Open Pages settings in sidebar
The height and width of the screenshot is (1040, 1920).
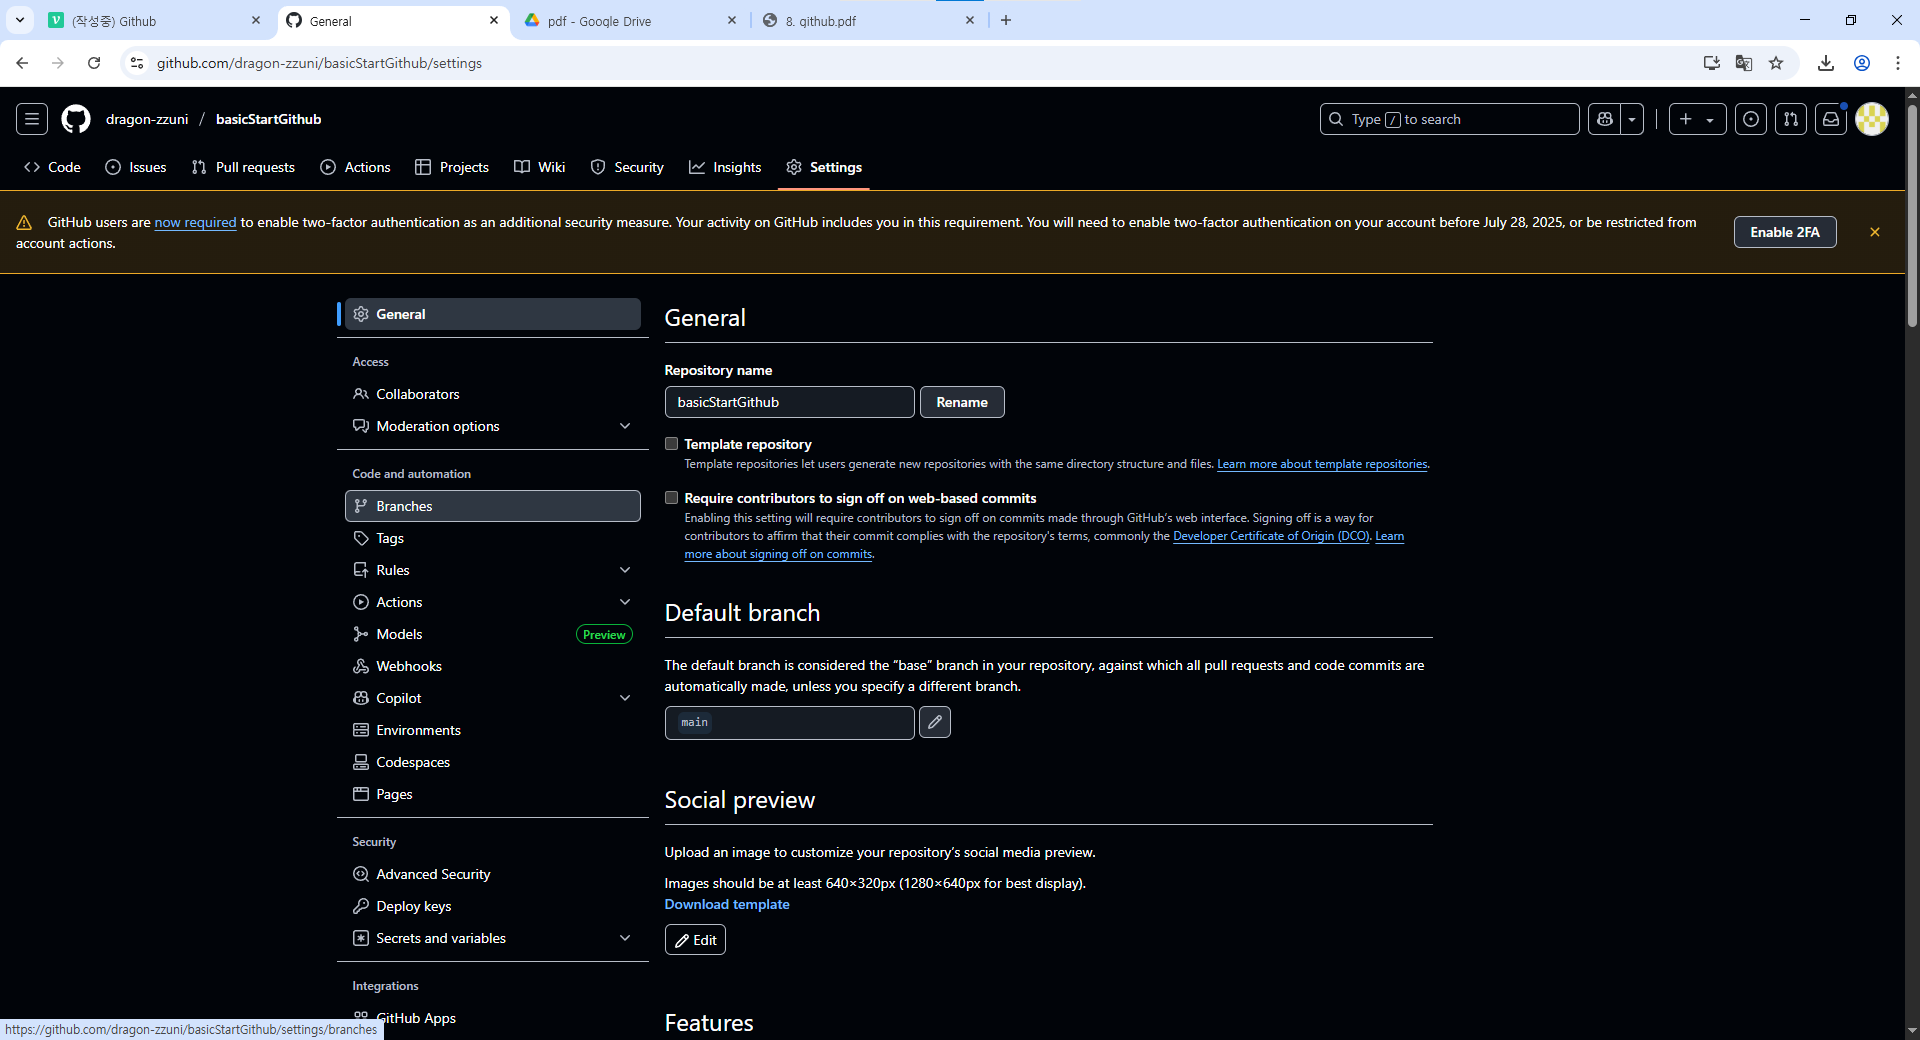[x=493, y=794]
